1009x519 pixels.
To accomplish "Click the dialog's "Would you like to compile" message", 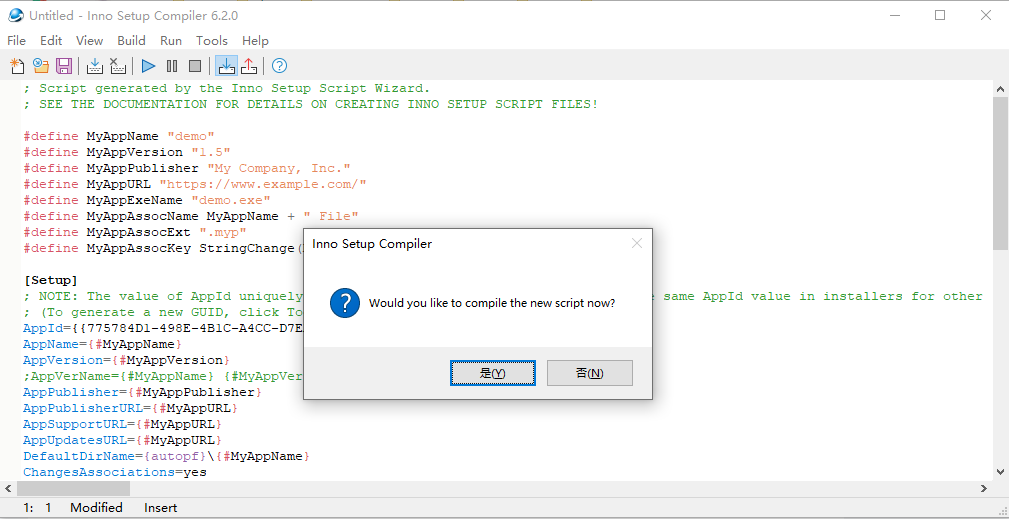I will tap(492, 303).
